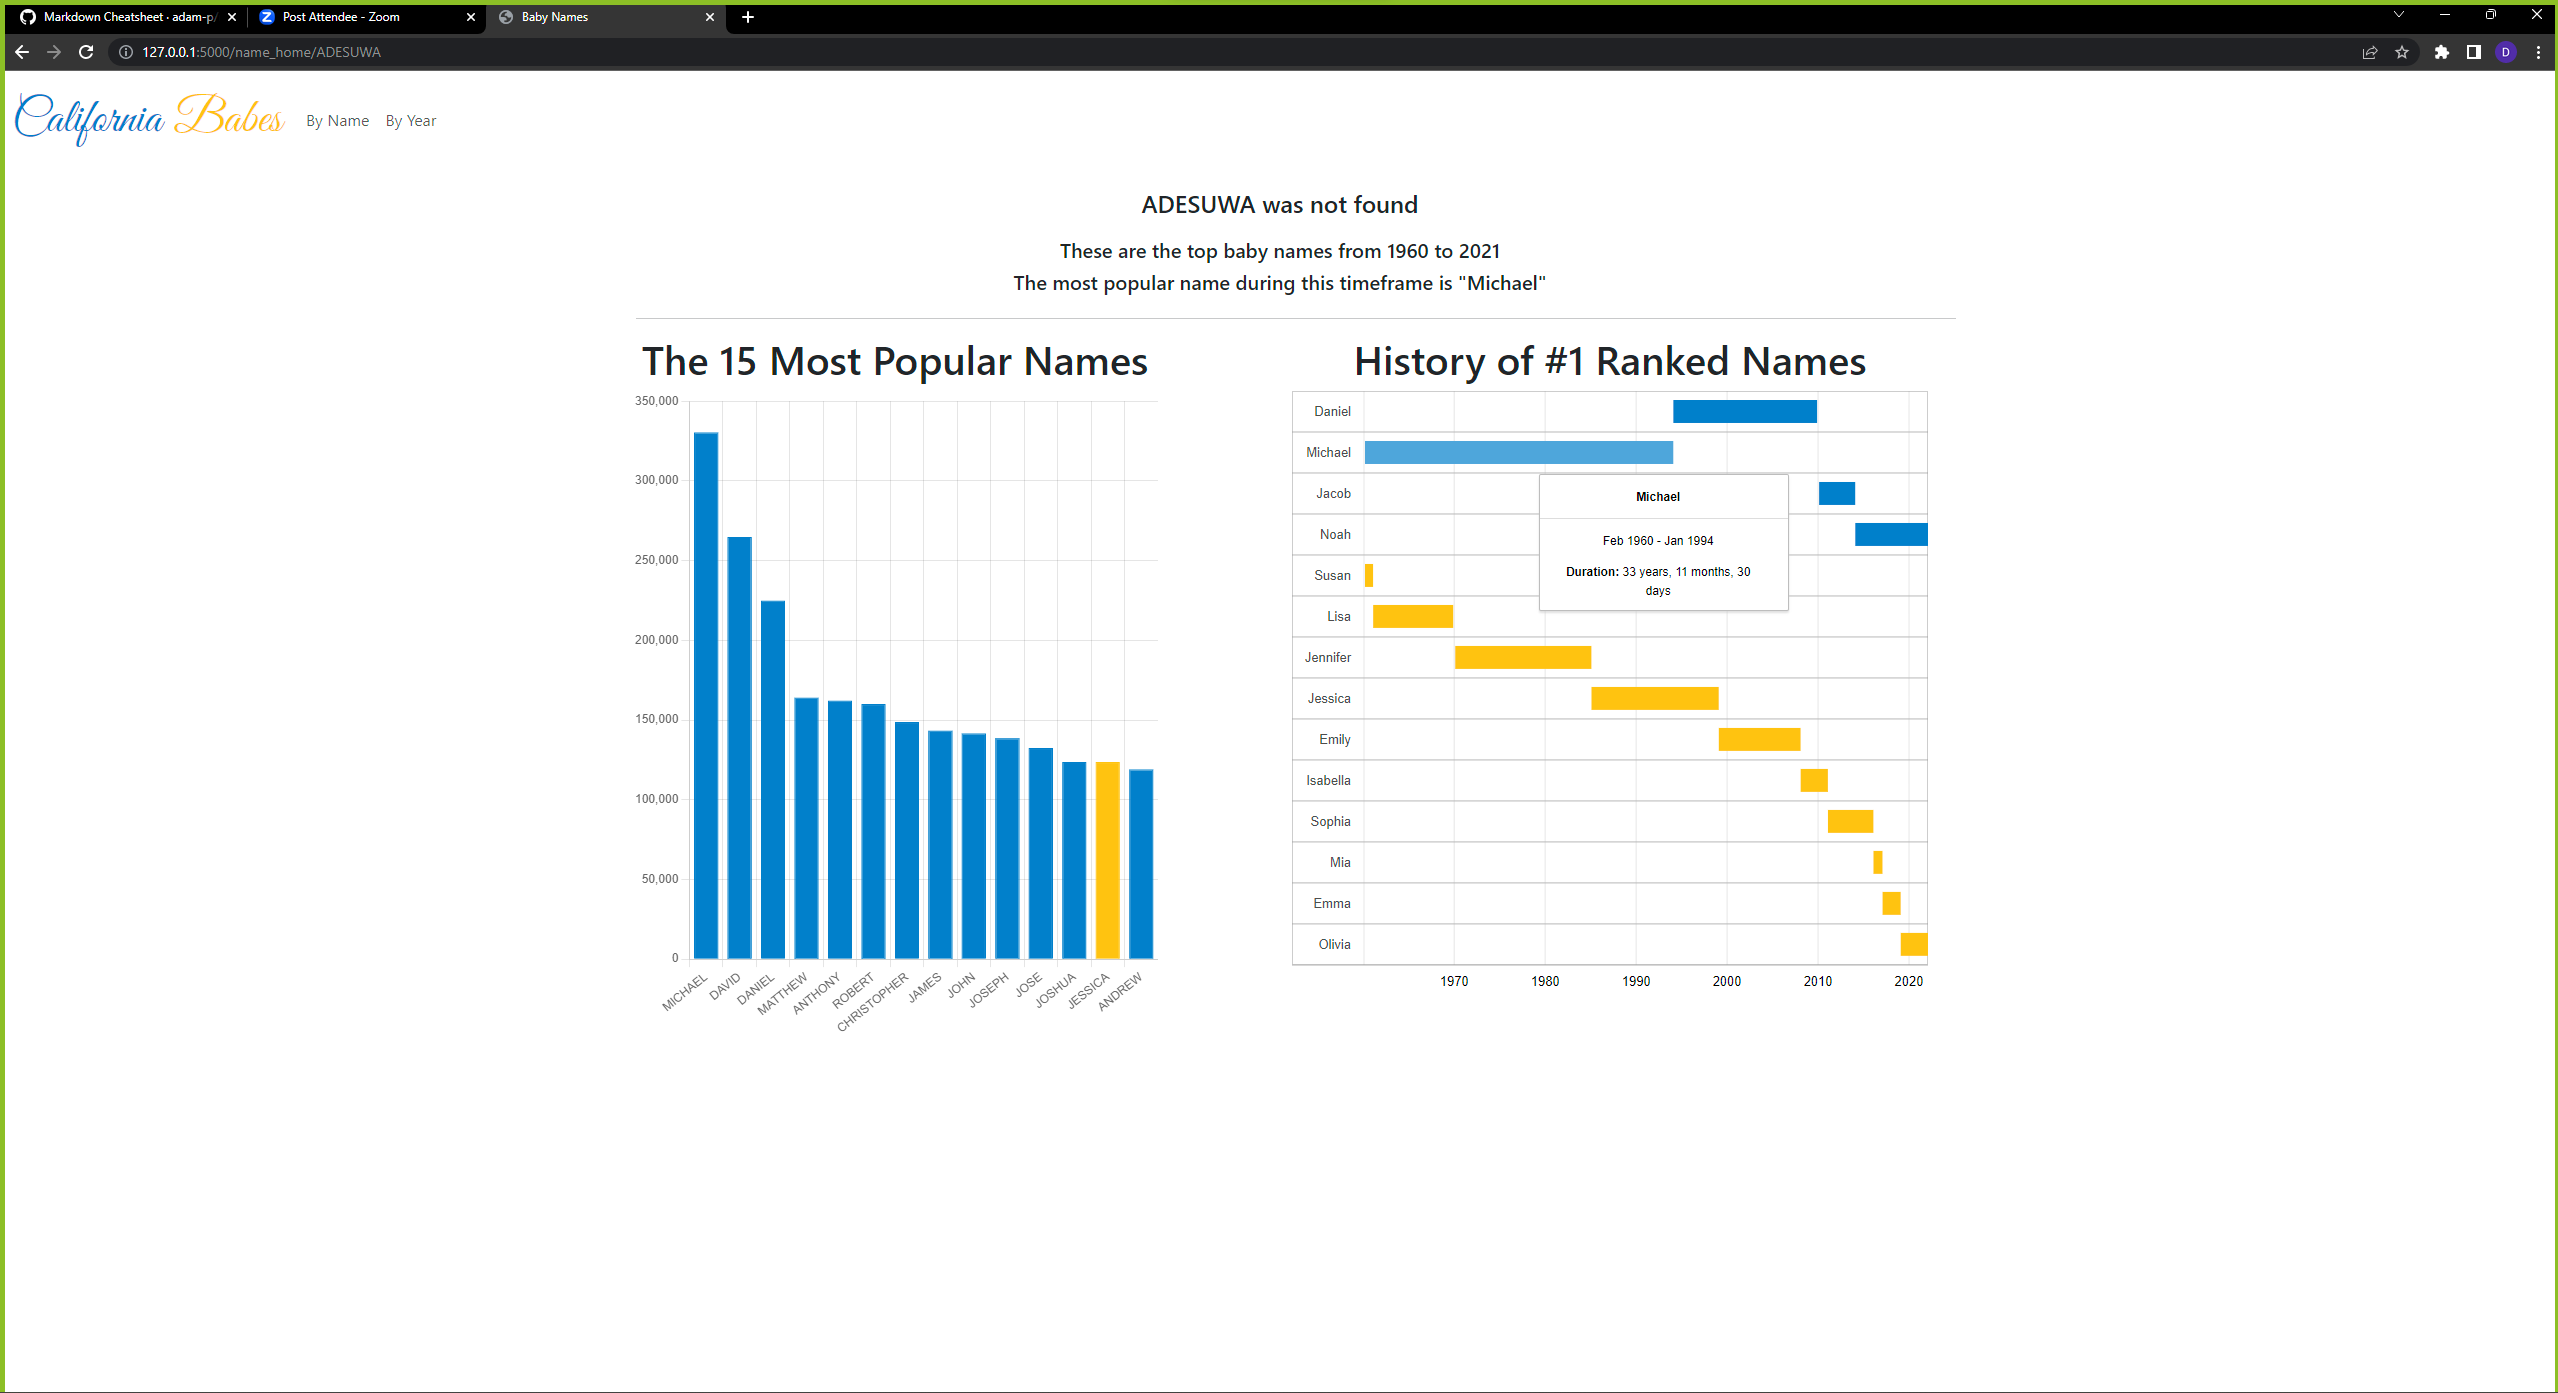Click the Olivia timeline bar
This screenshot has width=2558, height=1393.
[x=1914, y=944]
